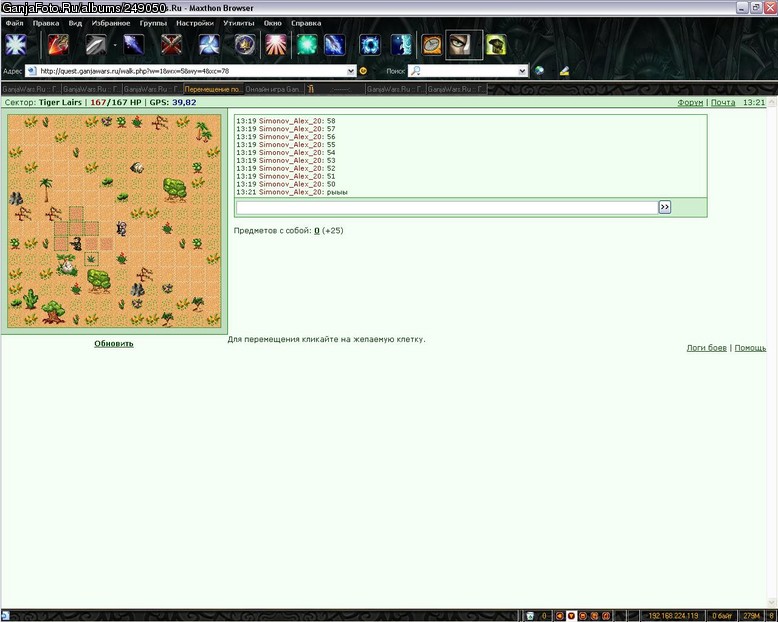Click the crossed red swords toolbar icon

[171, 45]
